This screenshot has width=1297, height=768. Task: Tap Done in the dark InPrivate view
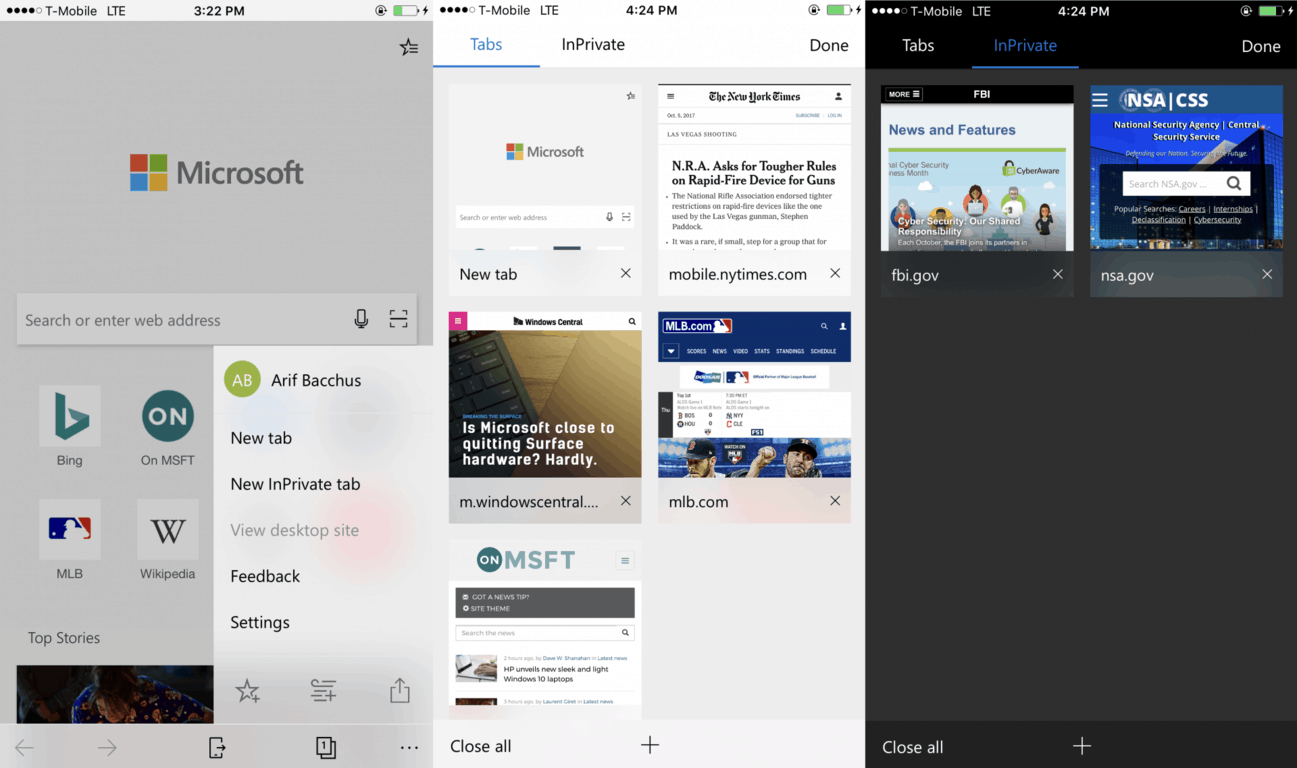point(1261,46)
